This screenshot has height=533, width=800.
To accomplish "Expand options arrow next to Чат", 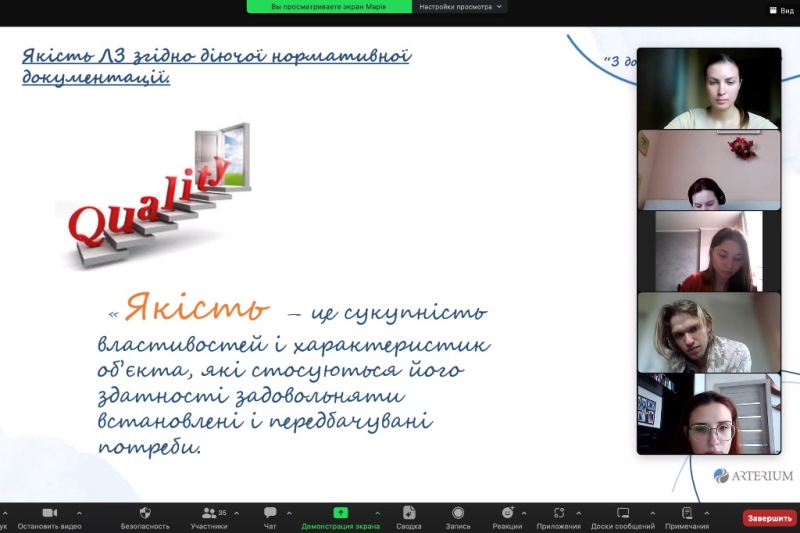I will (289, 513).
